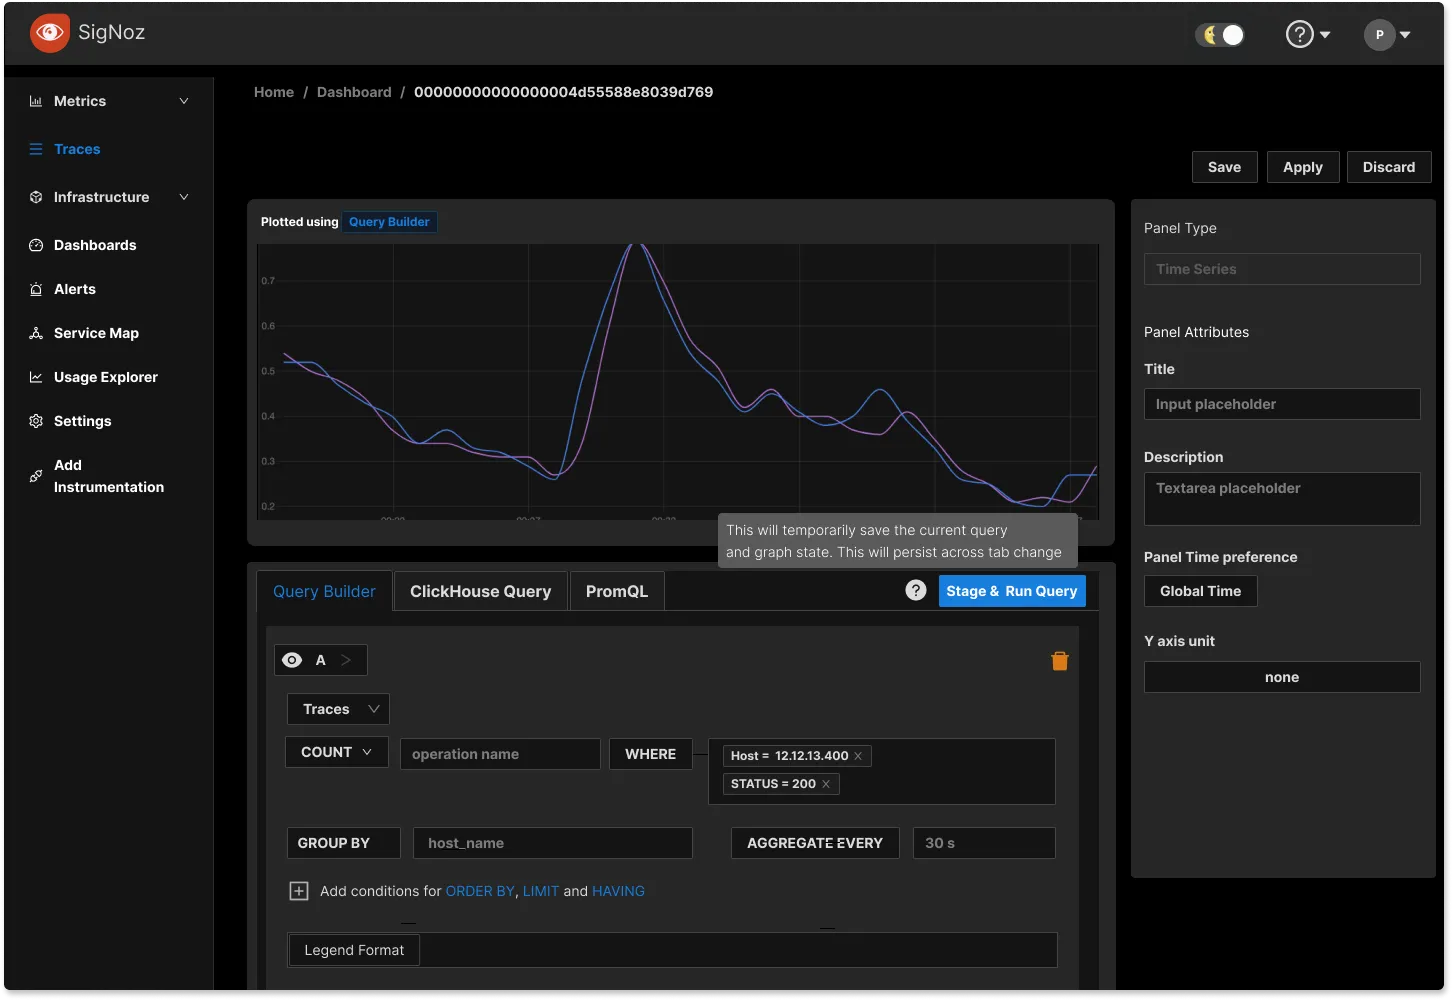Click the panel Title input field
Screen dimensions: 1452x1000
1281,404
